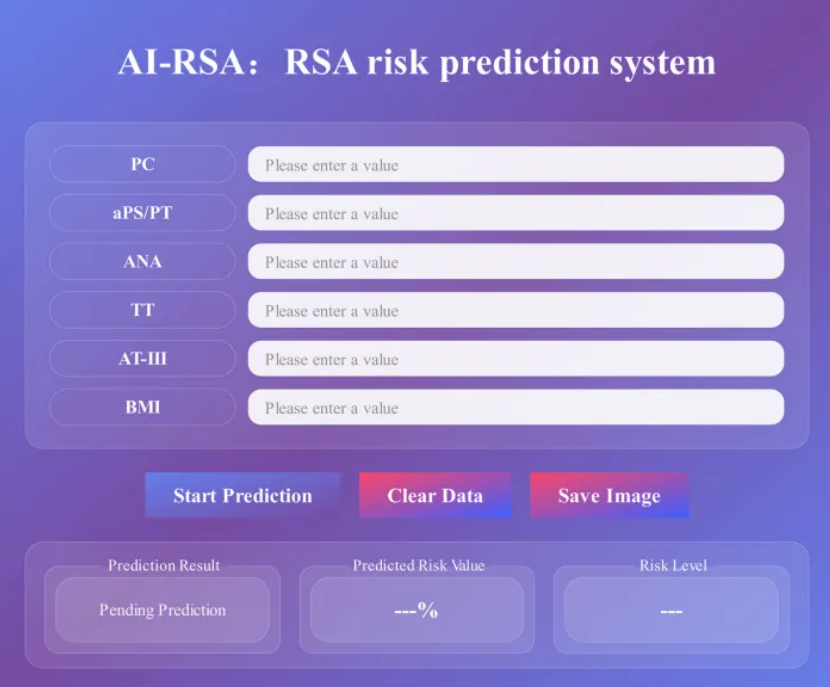Screen dimensions: 830x687
Task: Click the Prediction Result heading text
Action: pos(163,566)
